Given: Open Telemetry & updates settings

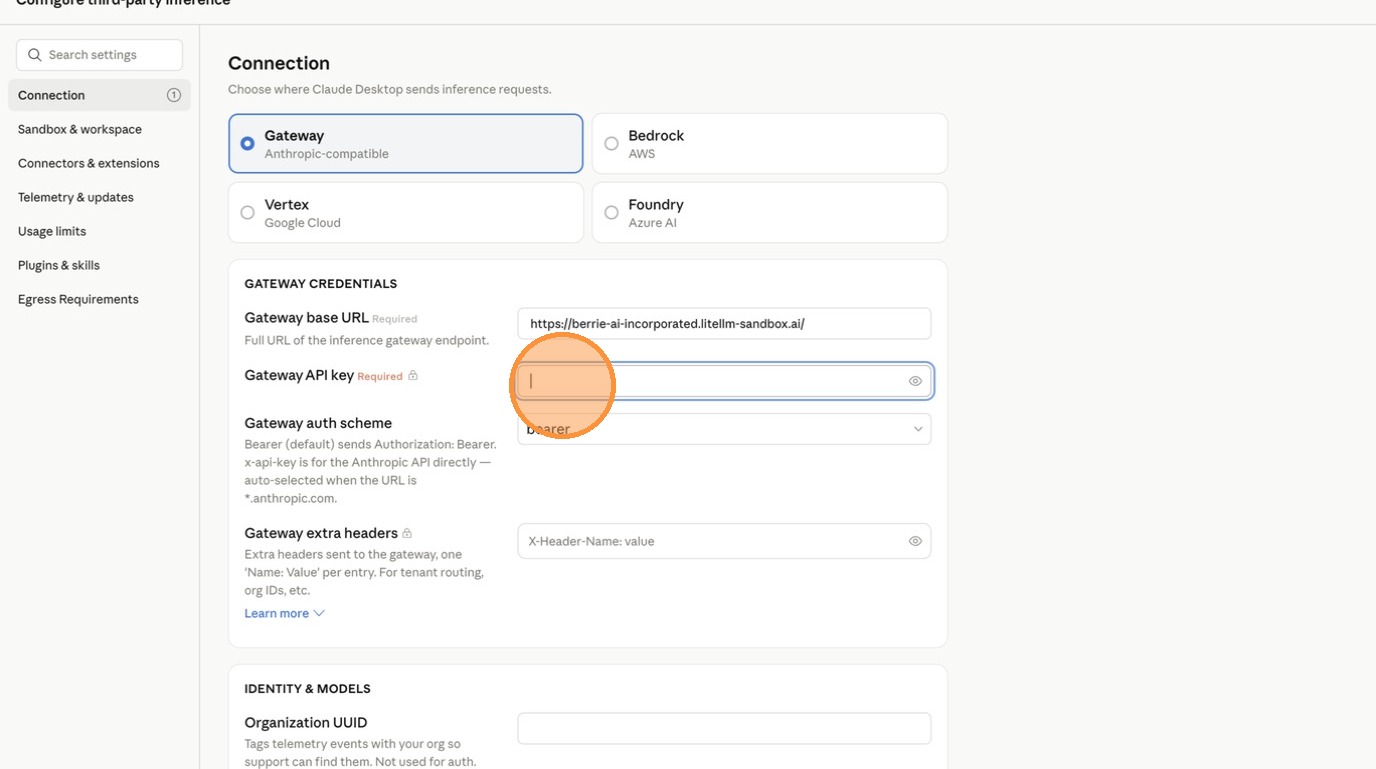Looking at the screenshot, I should pos(76,197).
